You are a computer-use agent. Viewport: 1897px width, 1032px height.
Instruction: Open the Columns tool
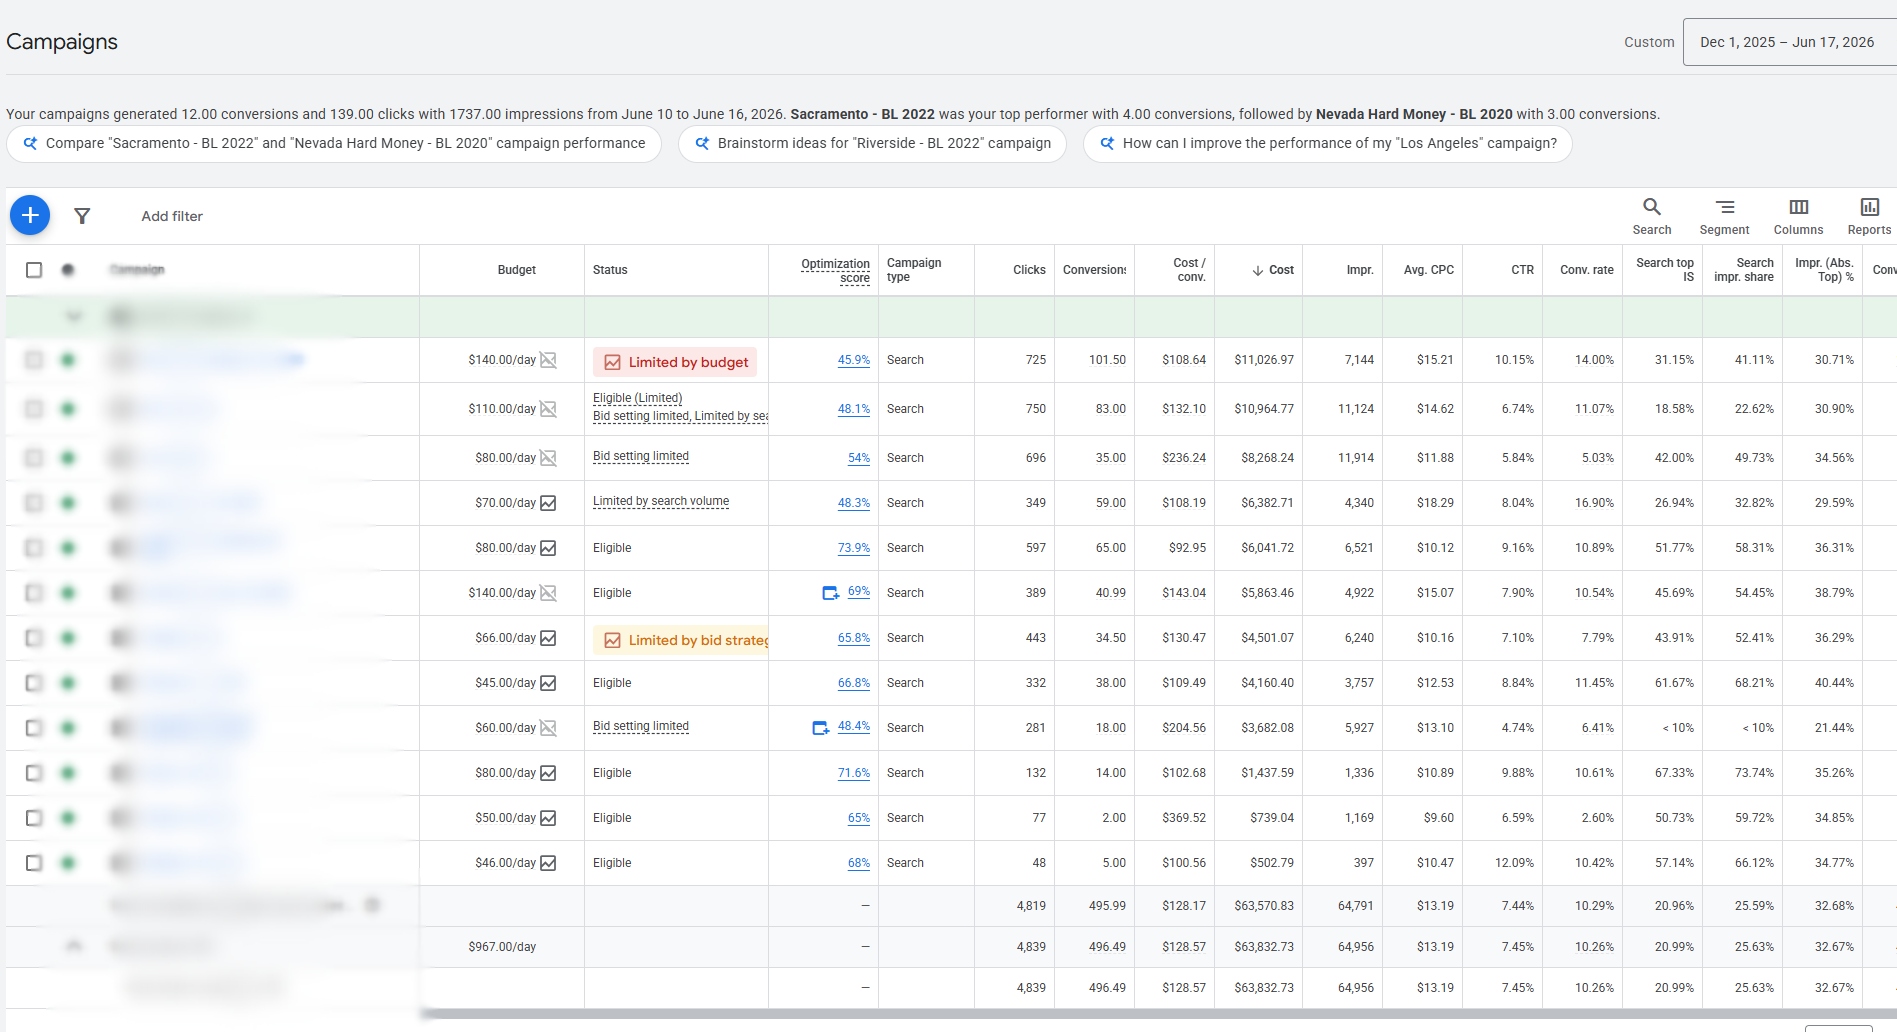pos(1799,216)
